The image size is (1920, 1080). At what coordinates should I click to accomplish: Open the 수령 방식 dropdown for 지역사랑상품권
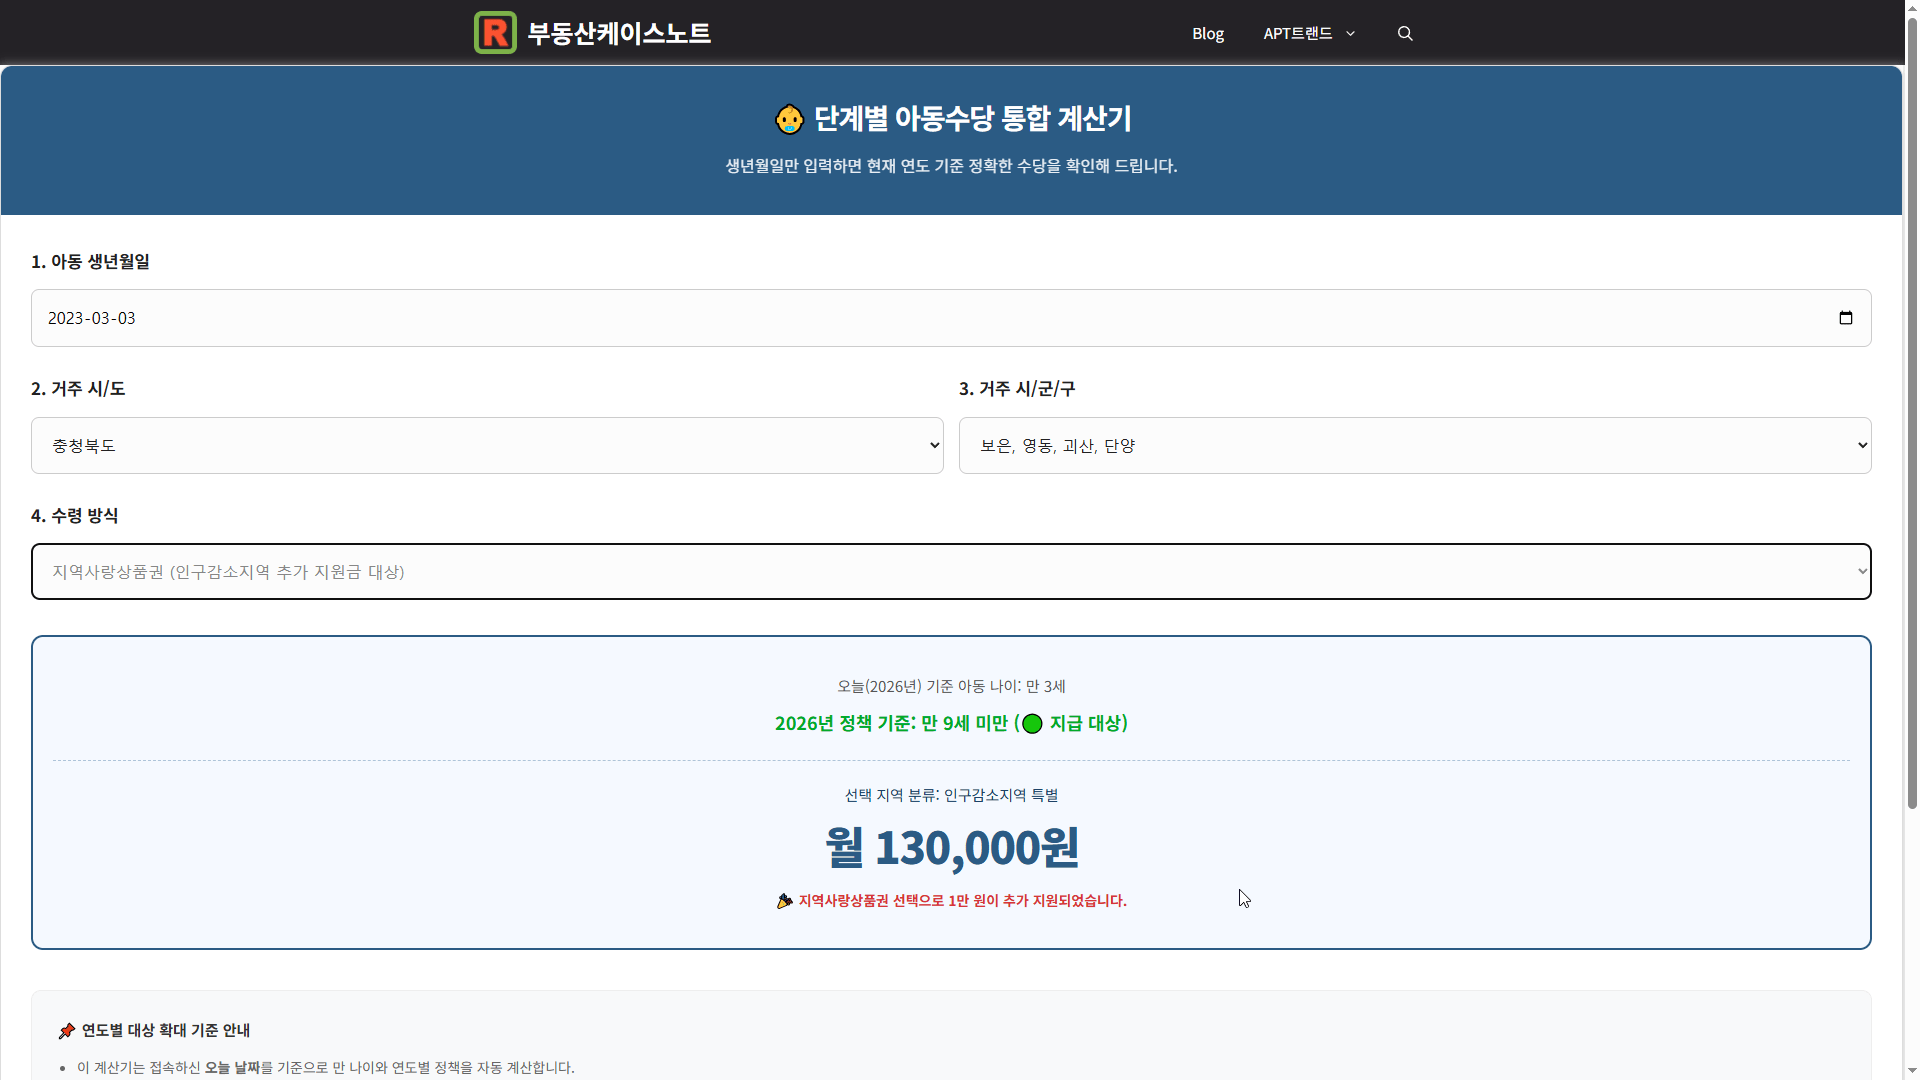[950, 571]
